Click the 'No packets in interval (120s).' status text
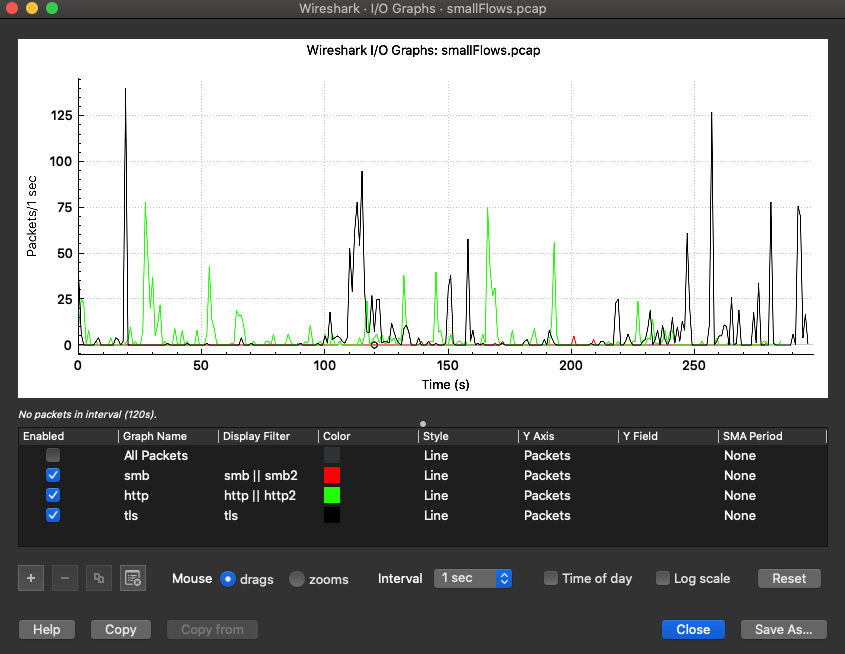Viewport: 845px width, 654px height. pyautogui.click(x=87, y=414)
